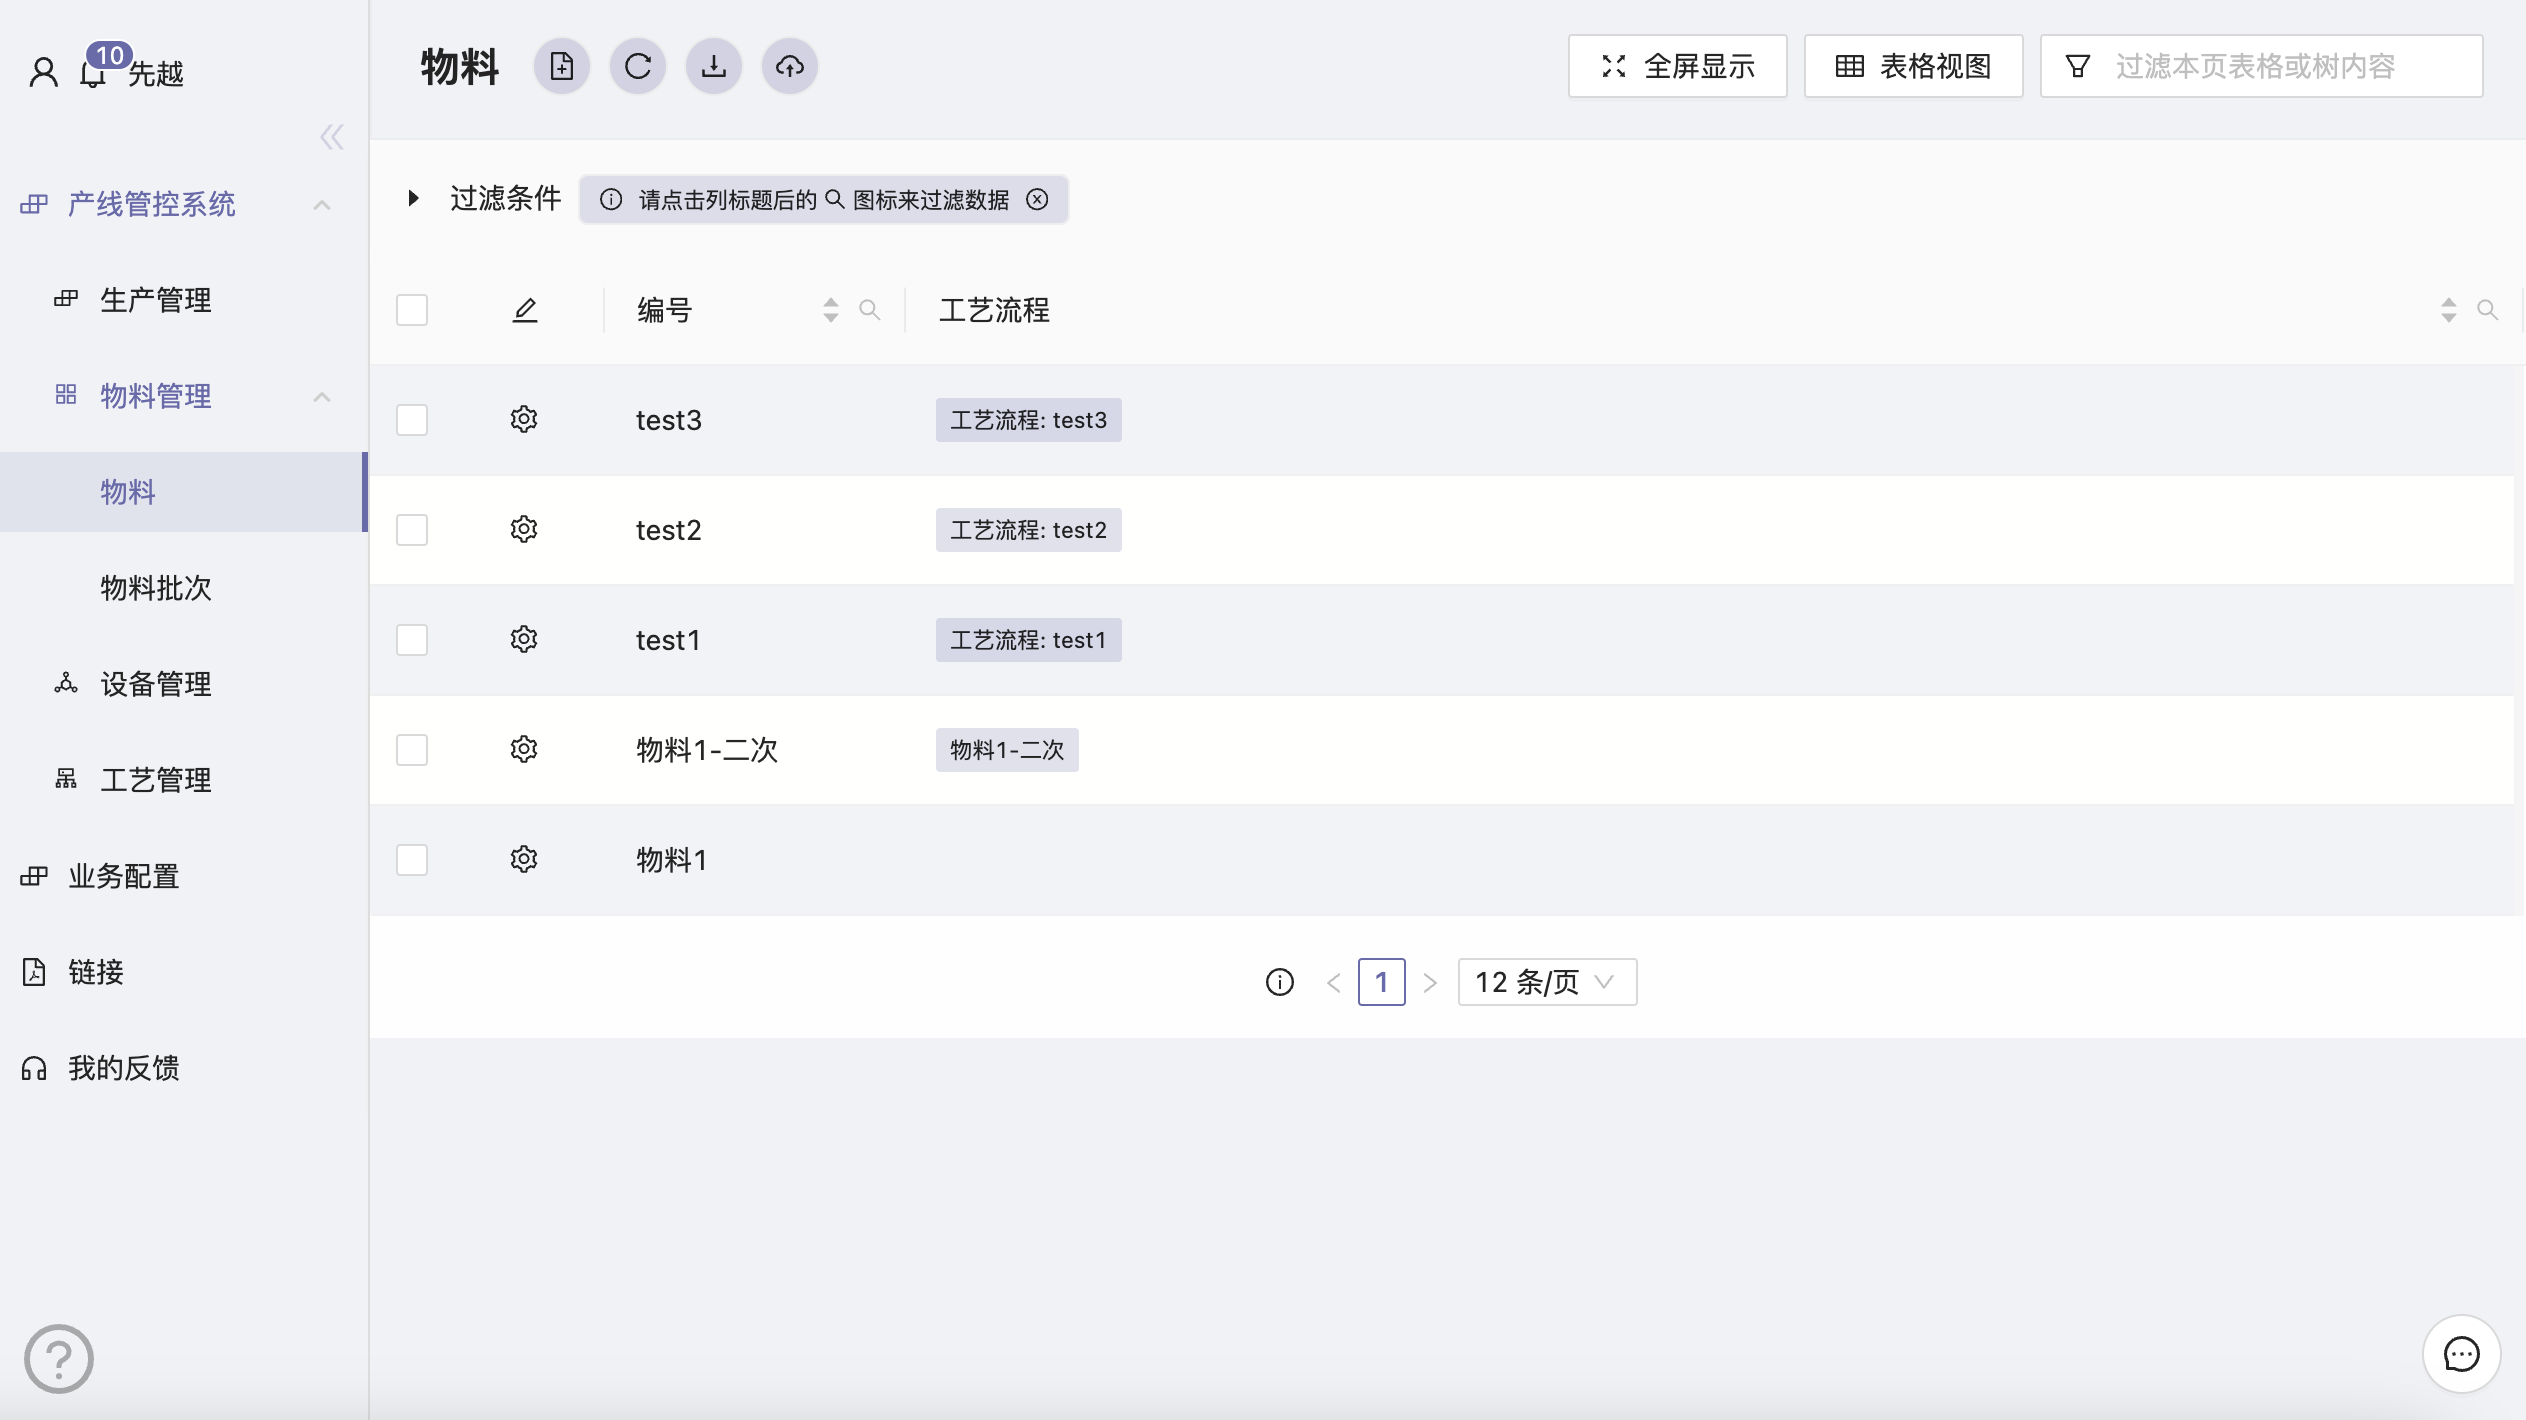Open the notification bell with badge 10
2526x1420 pixels.
(94, 72)
